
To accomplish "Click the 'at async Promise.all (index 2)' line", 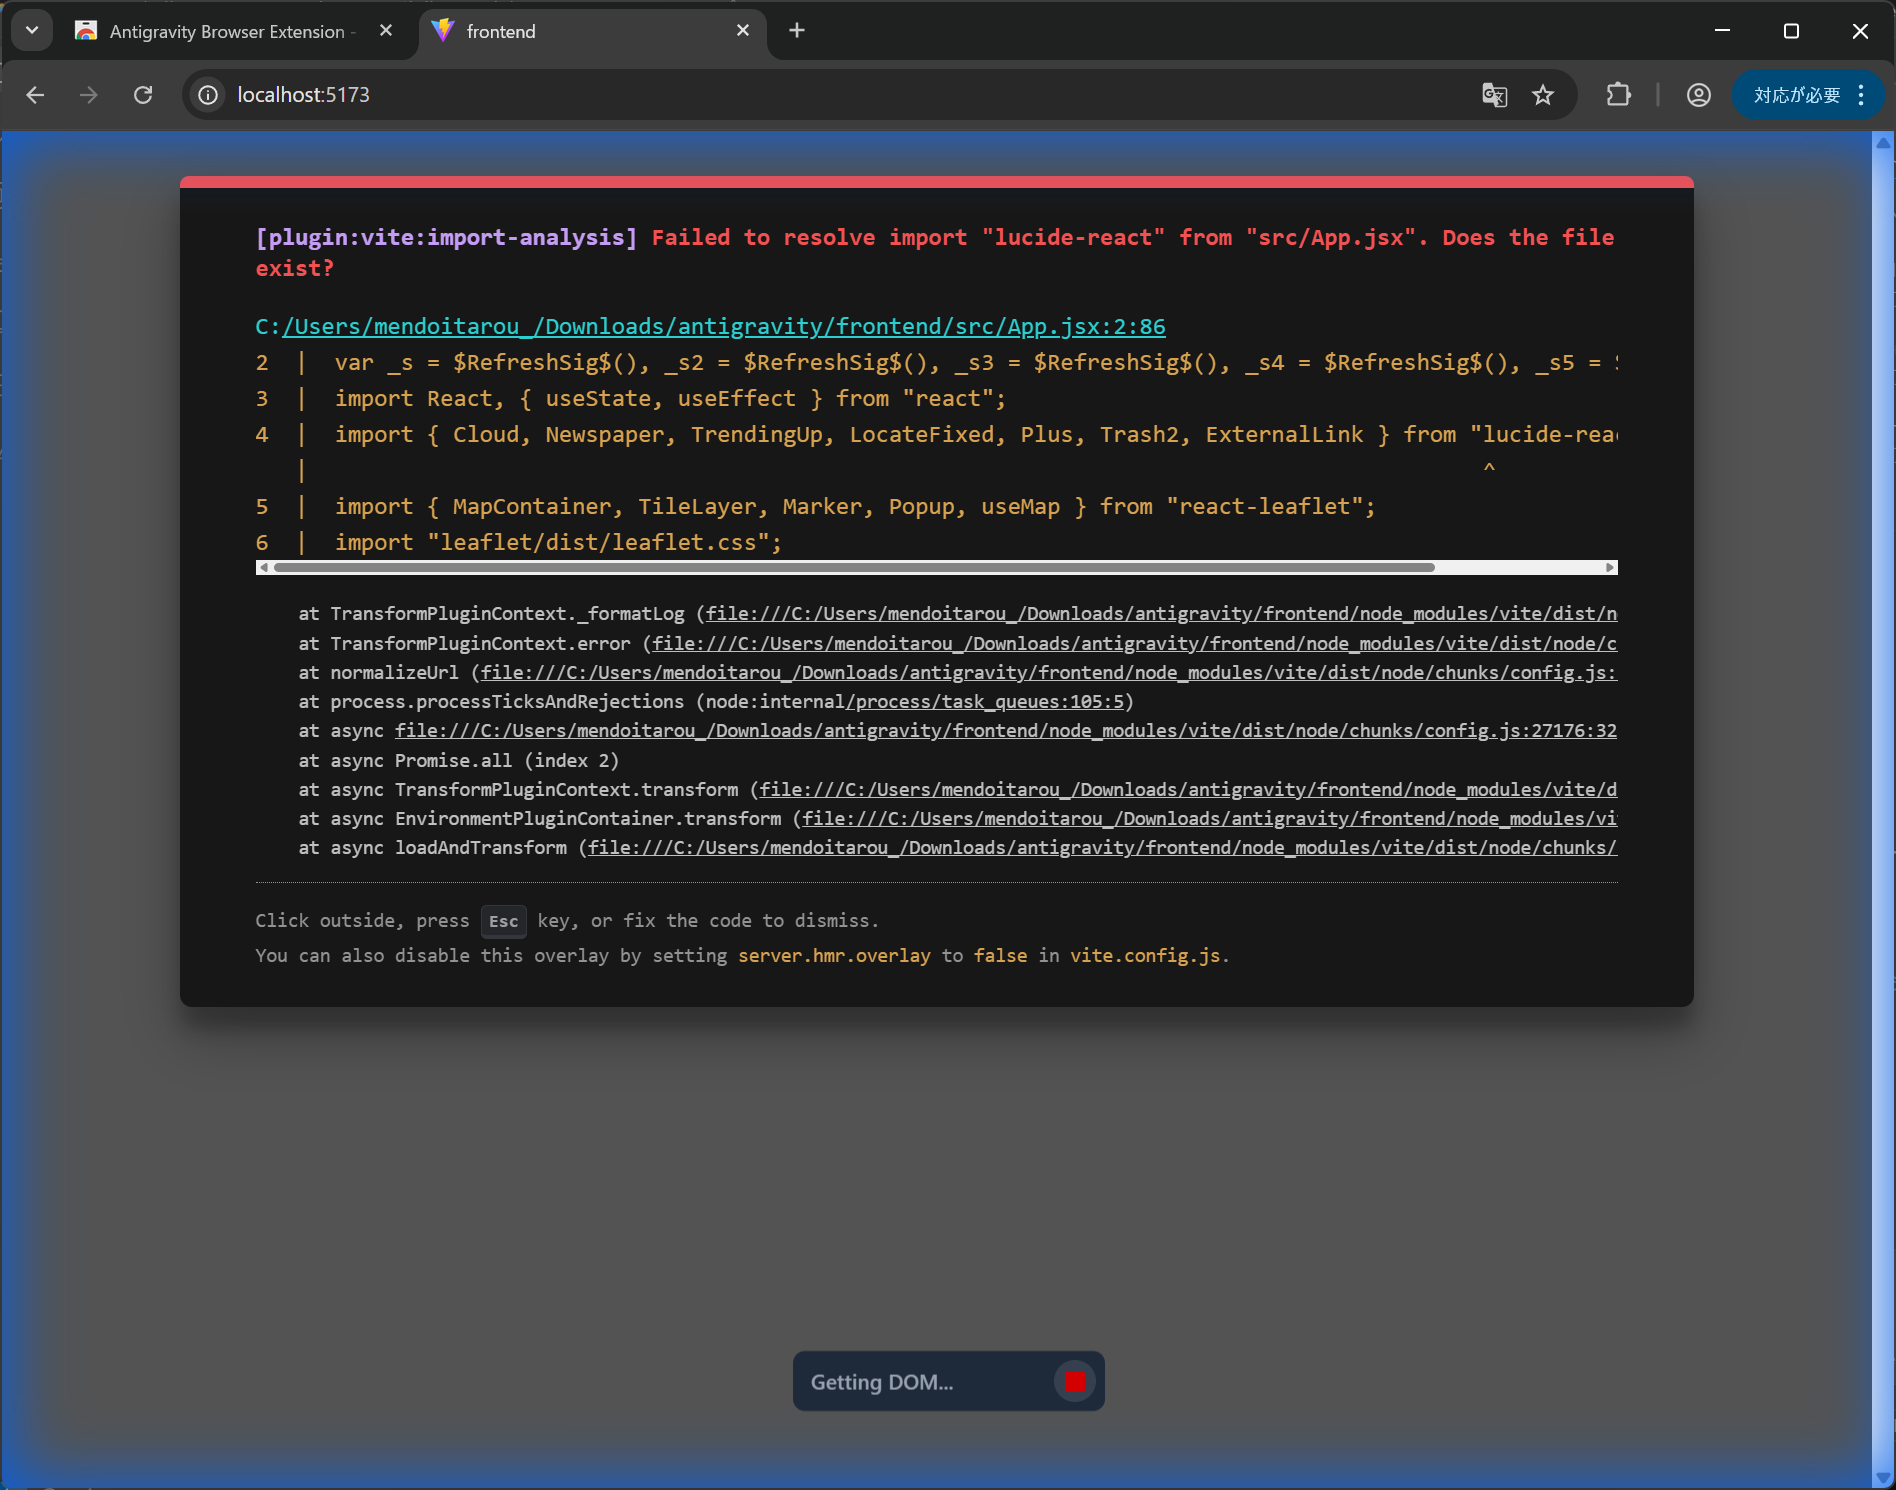I will click(459, 761).
